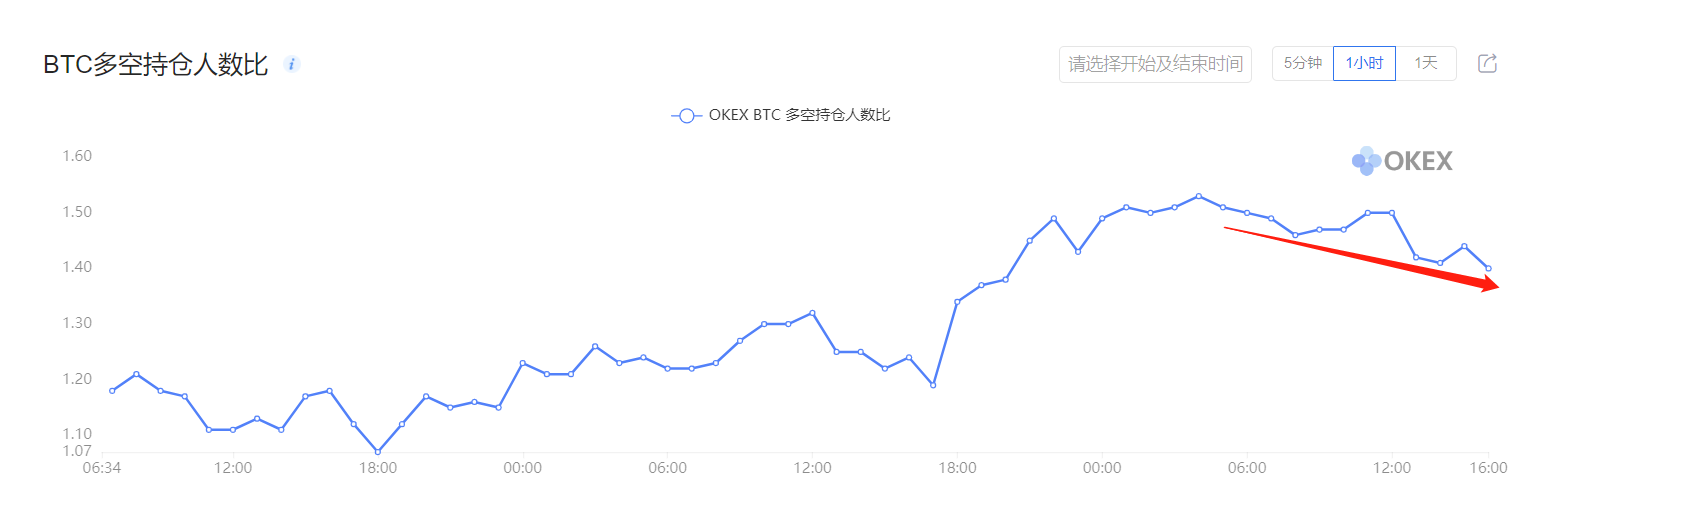
Task: Click the 06:34 x-axis label
Action: point(102,468)
